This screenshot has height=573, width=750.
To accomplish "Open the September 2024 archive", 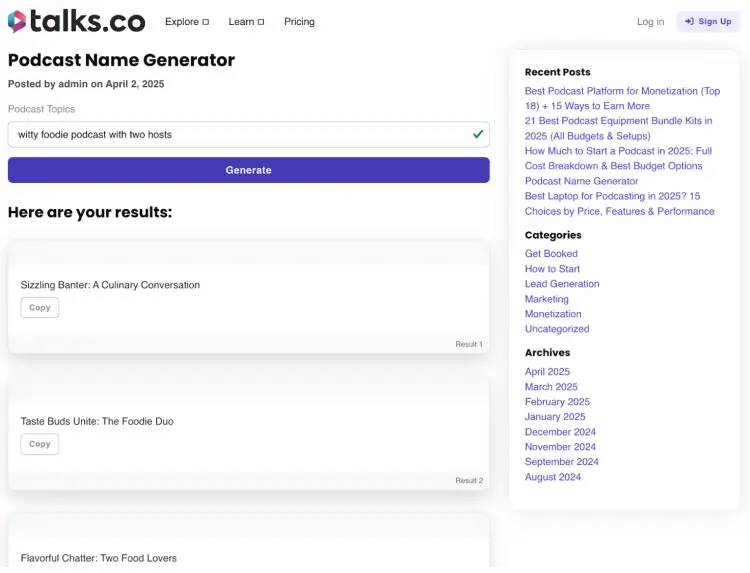I will [562, 462].
